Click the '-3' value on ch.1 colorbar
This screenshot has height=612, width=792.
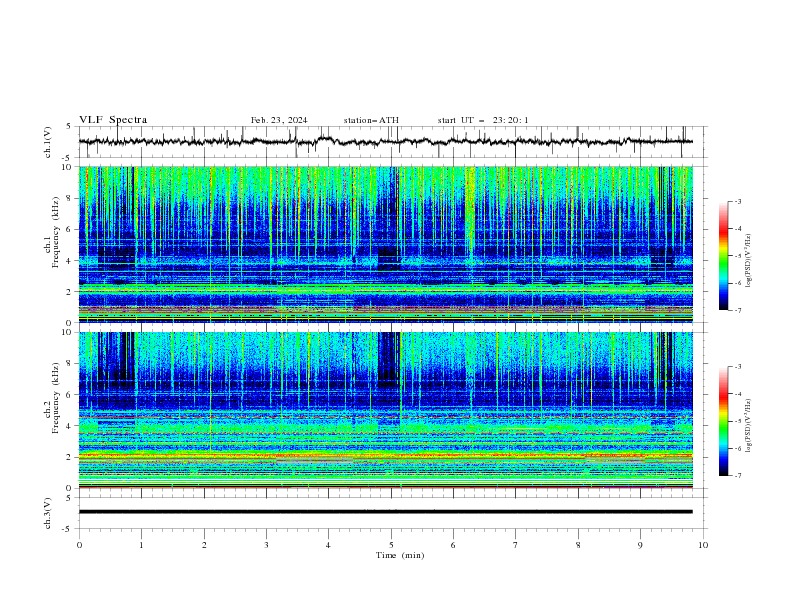pos(737,201)
